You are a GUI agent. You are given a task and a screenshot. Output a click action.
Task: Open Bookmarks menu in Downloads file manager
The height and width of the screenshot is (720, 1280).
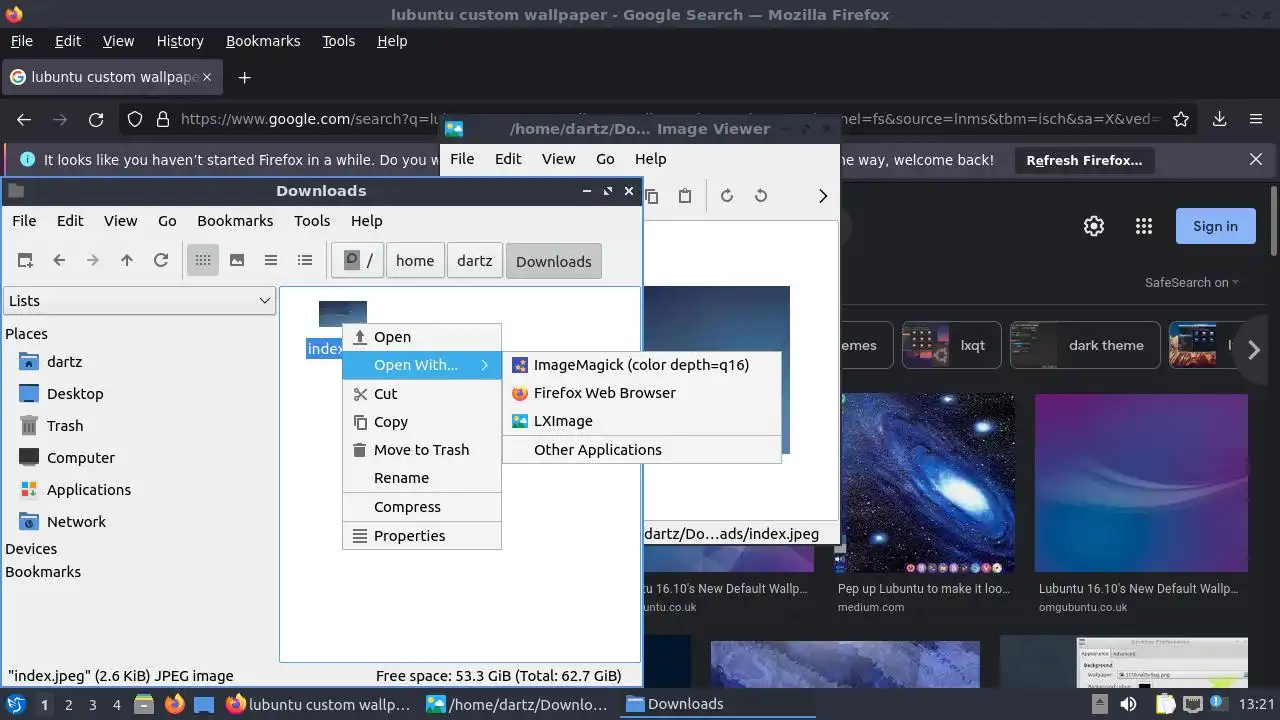[235, 221]
